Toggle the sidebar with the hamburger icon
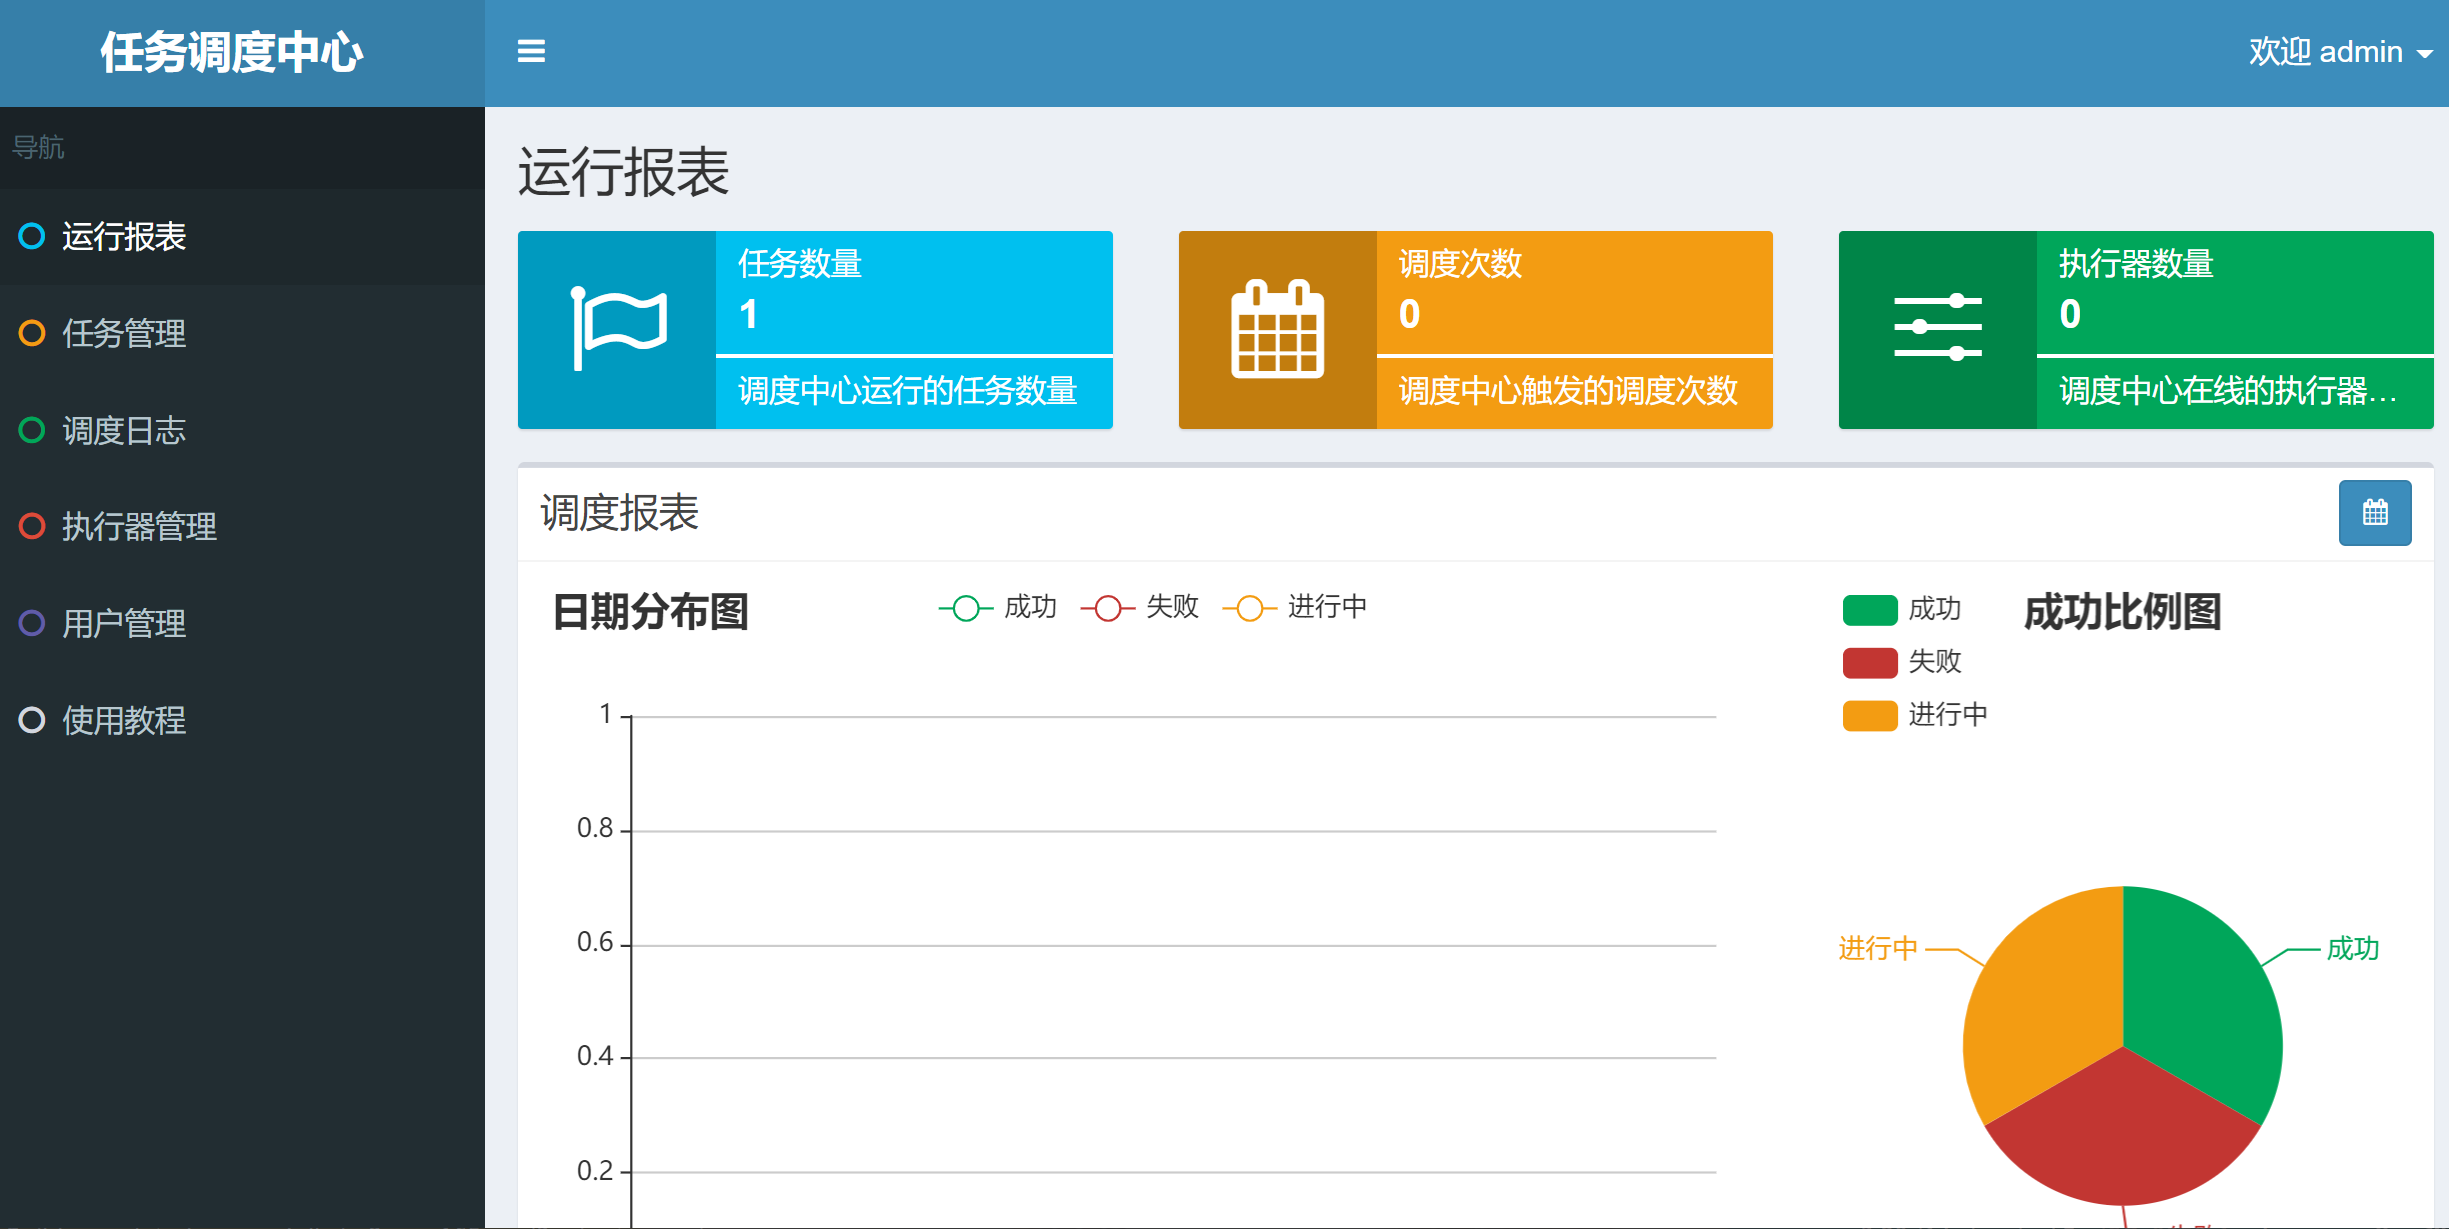The image size is (2449, 1229). pos(531,51)
